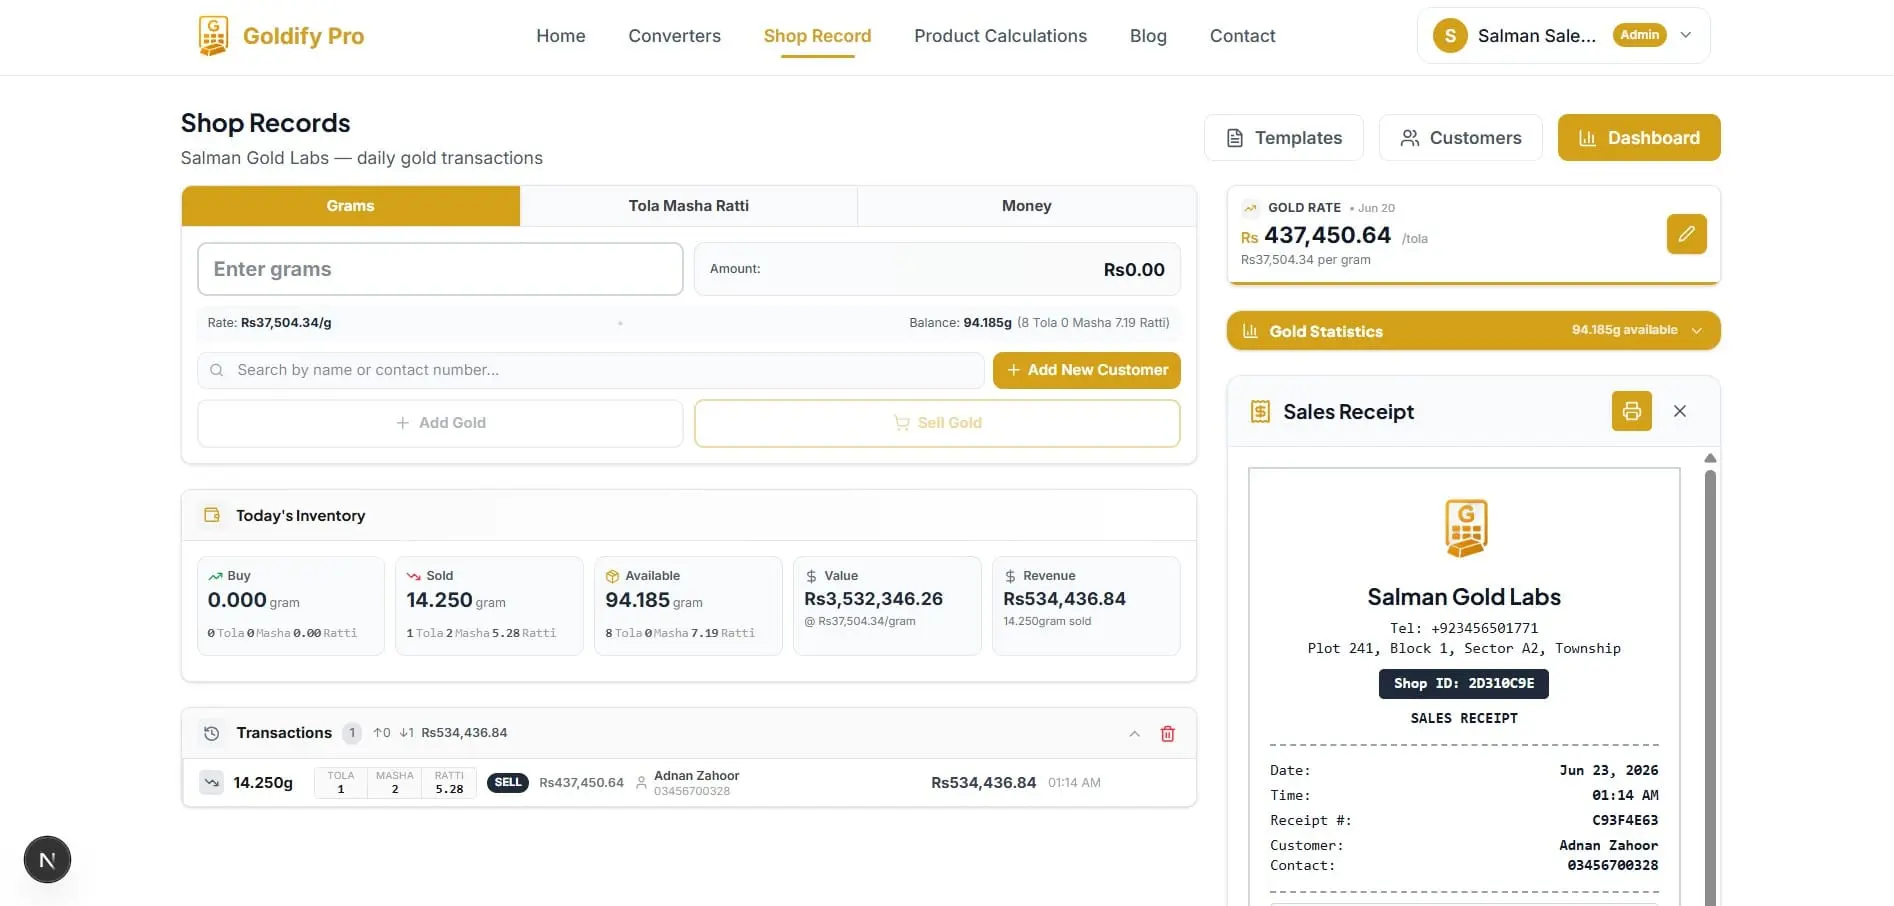The height and width of the screenshot is (906, 1894).
Task: Click Adnan Zahoor in transaction row
Action: [696, 776]
